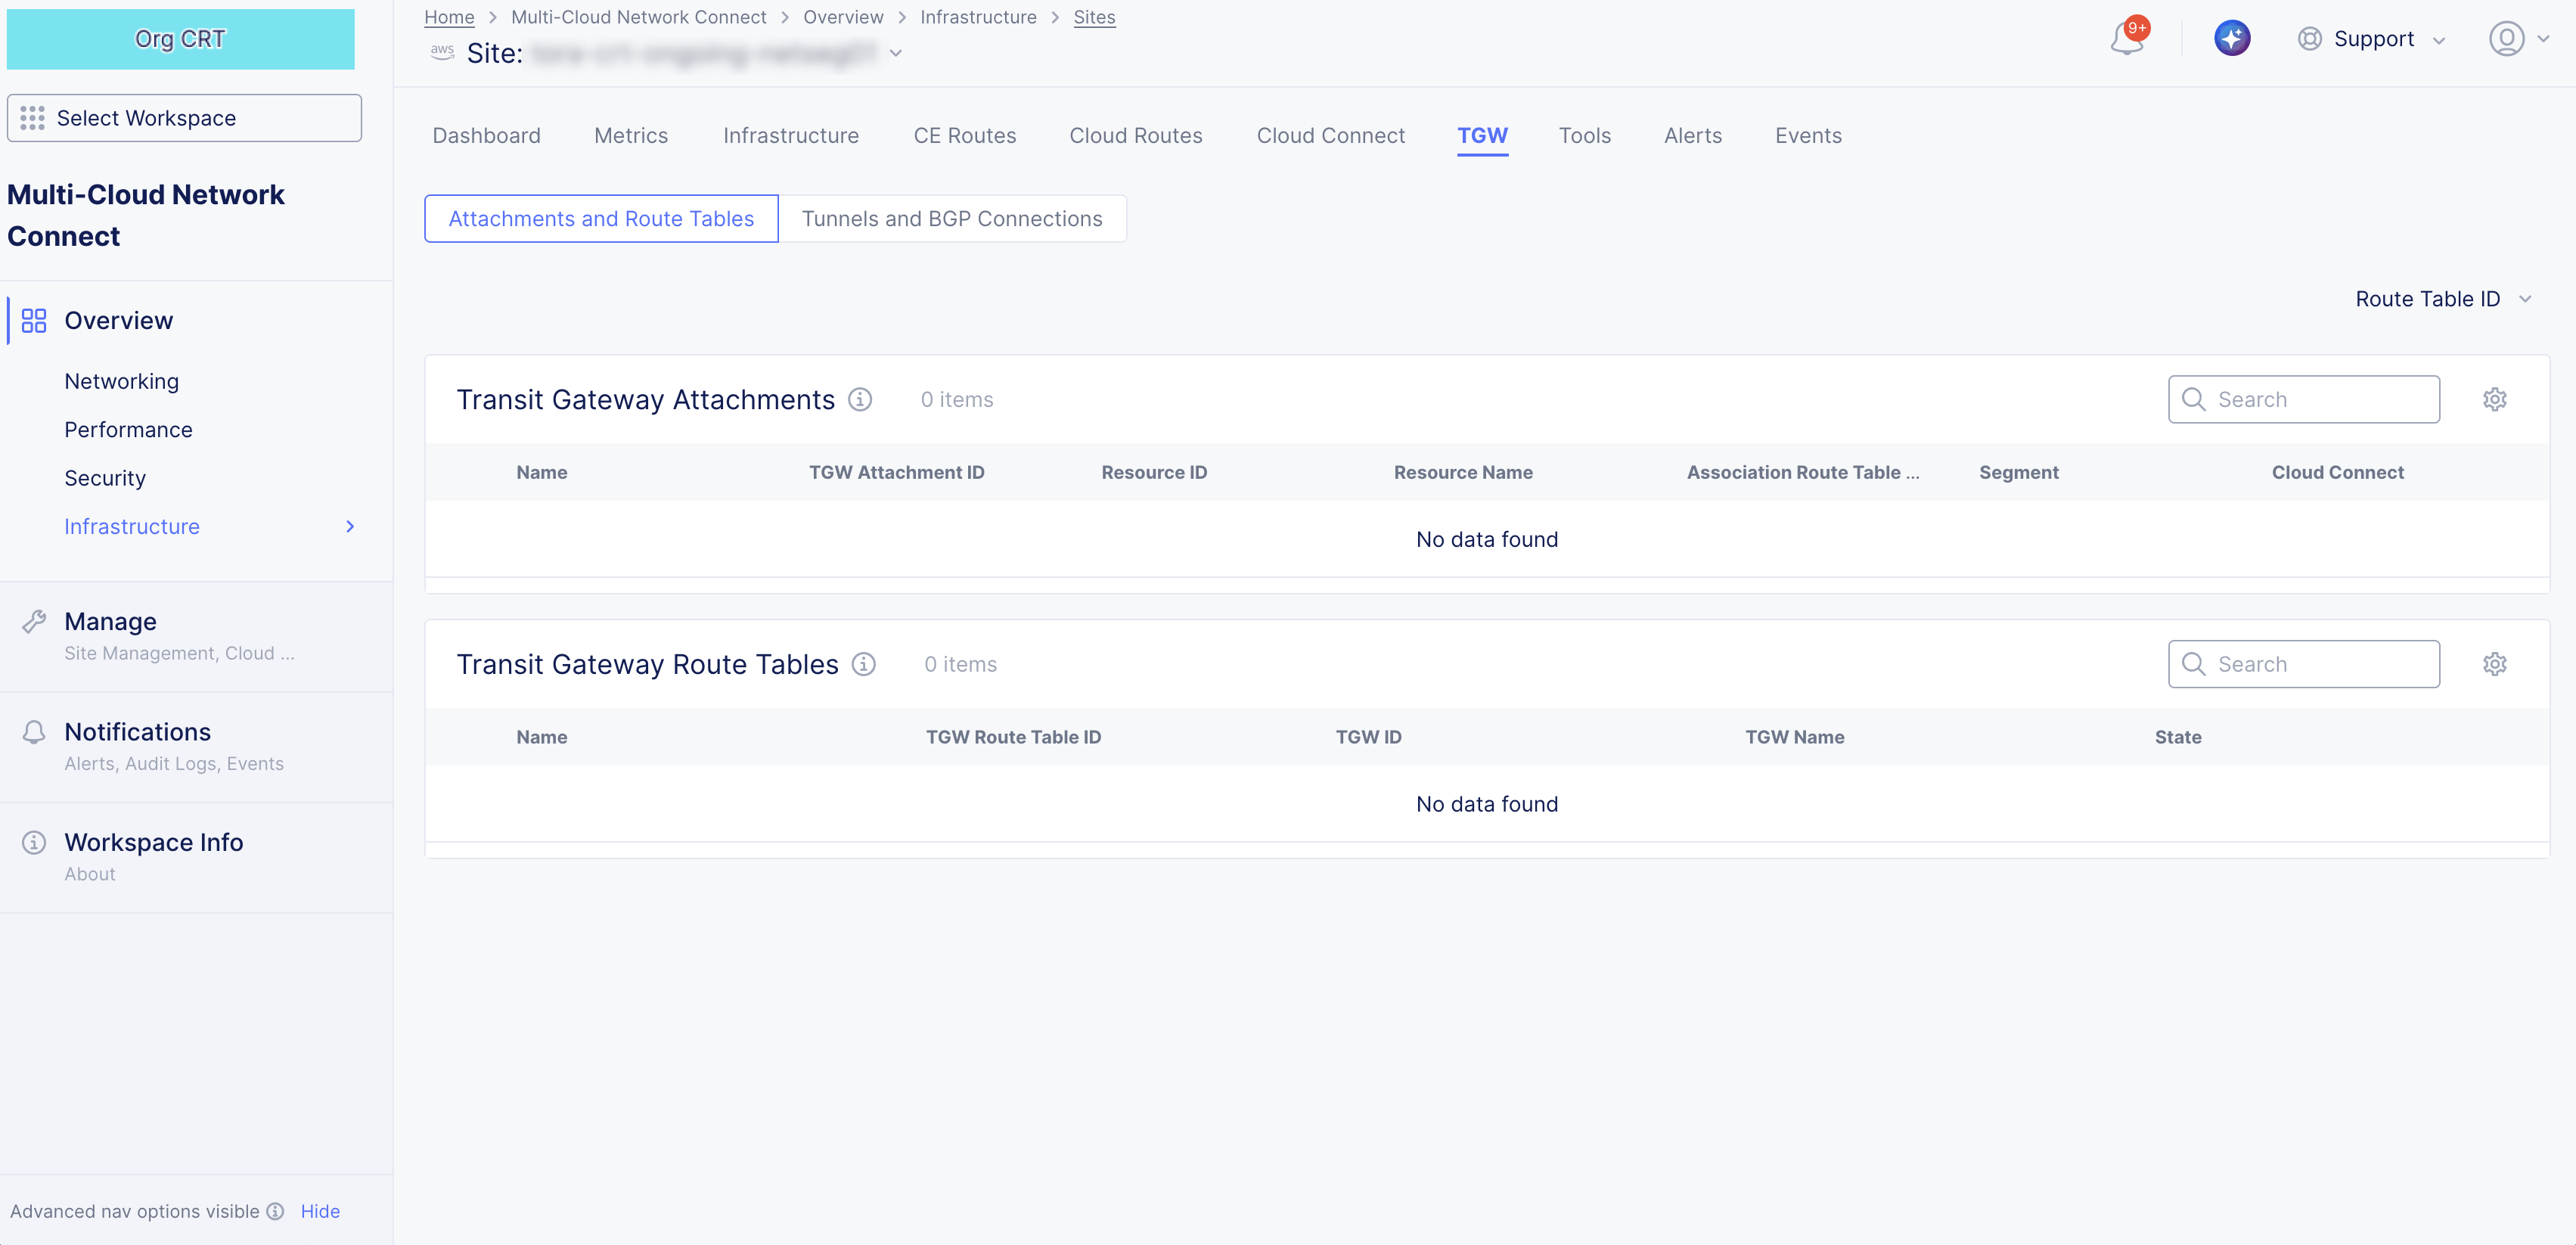Open Transit Gateway Attachments table settings gear

[2494, 399]
